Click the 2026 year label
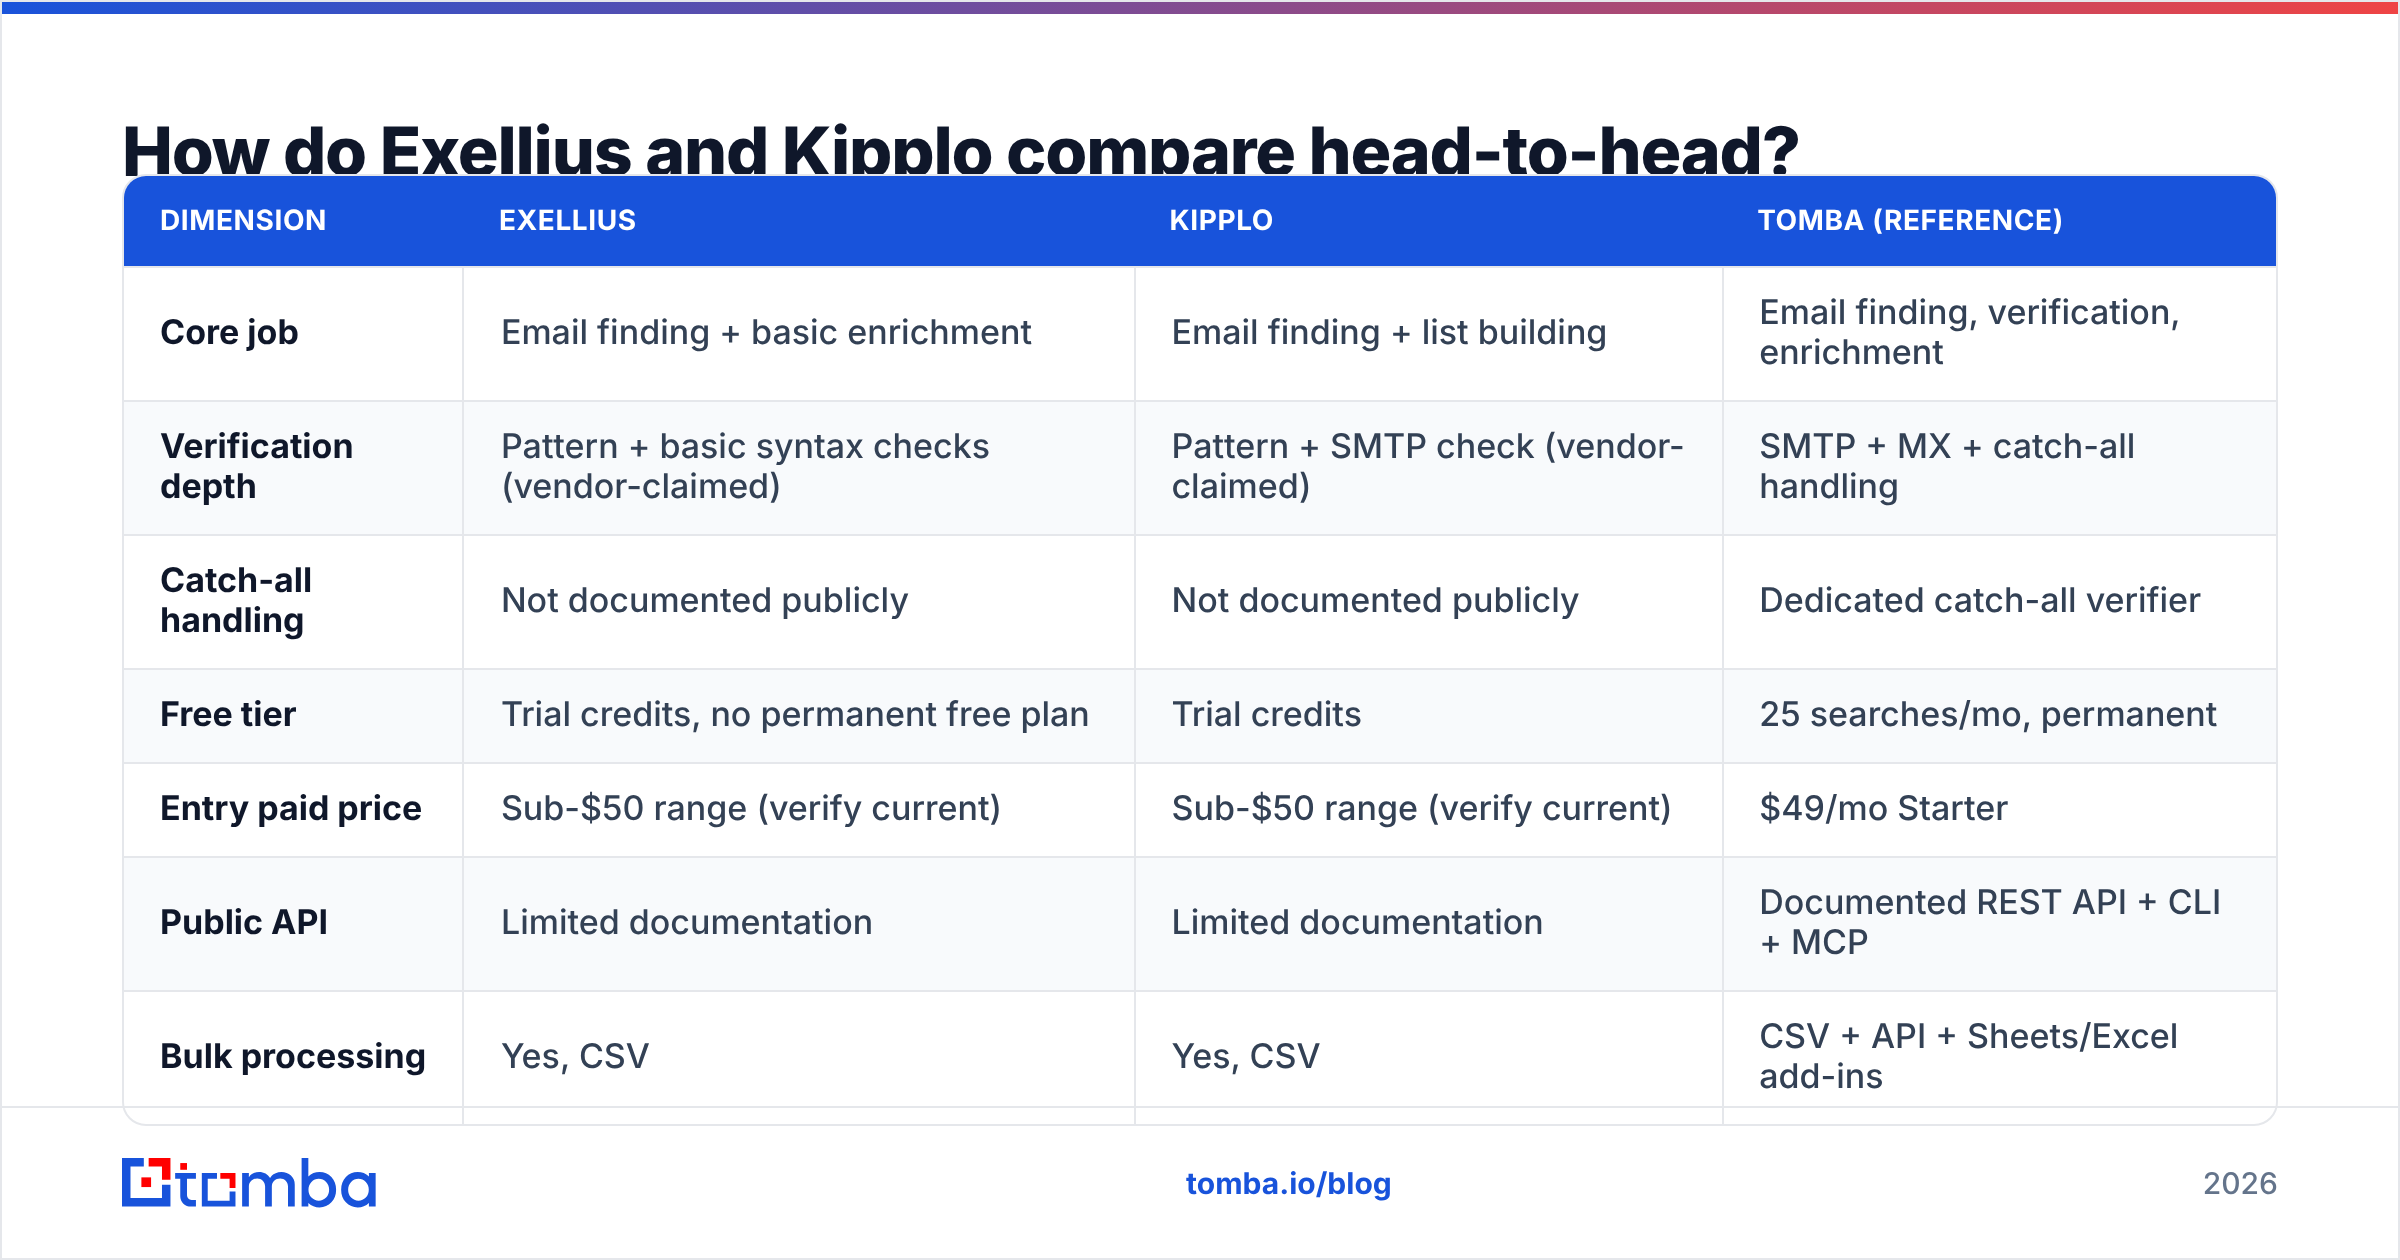 tap(2240, 1184)
